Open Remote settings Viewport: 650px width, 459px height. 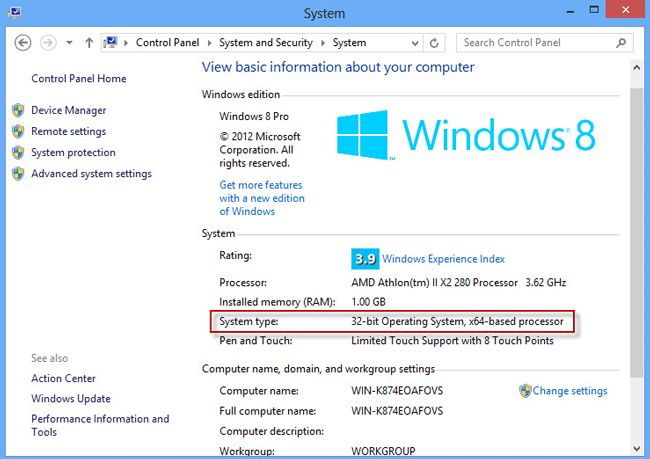pos(69,131)
